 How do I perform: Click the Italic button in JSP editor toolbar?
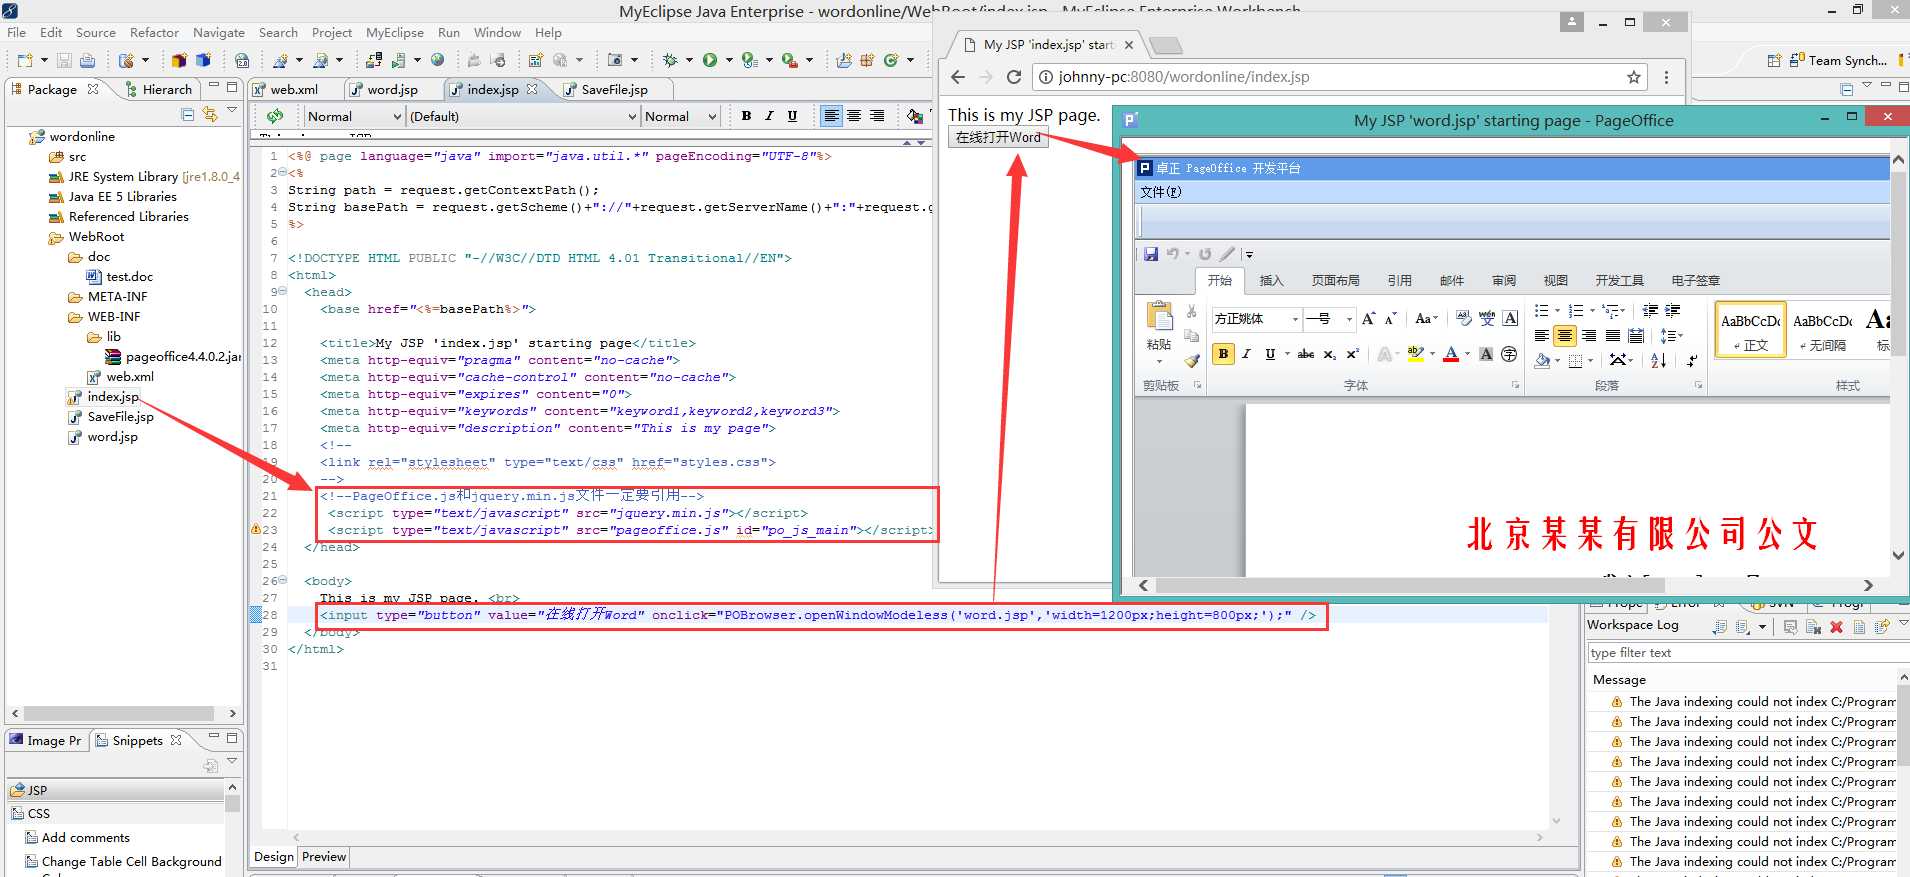coord(769,116)
